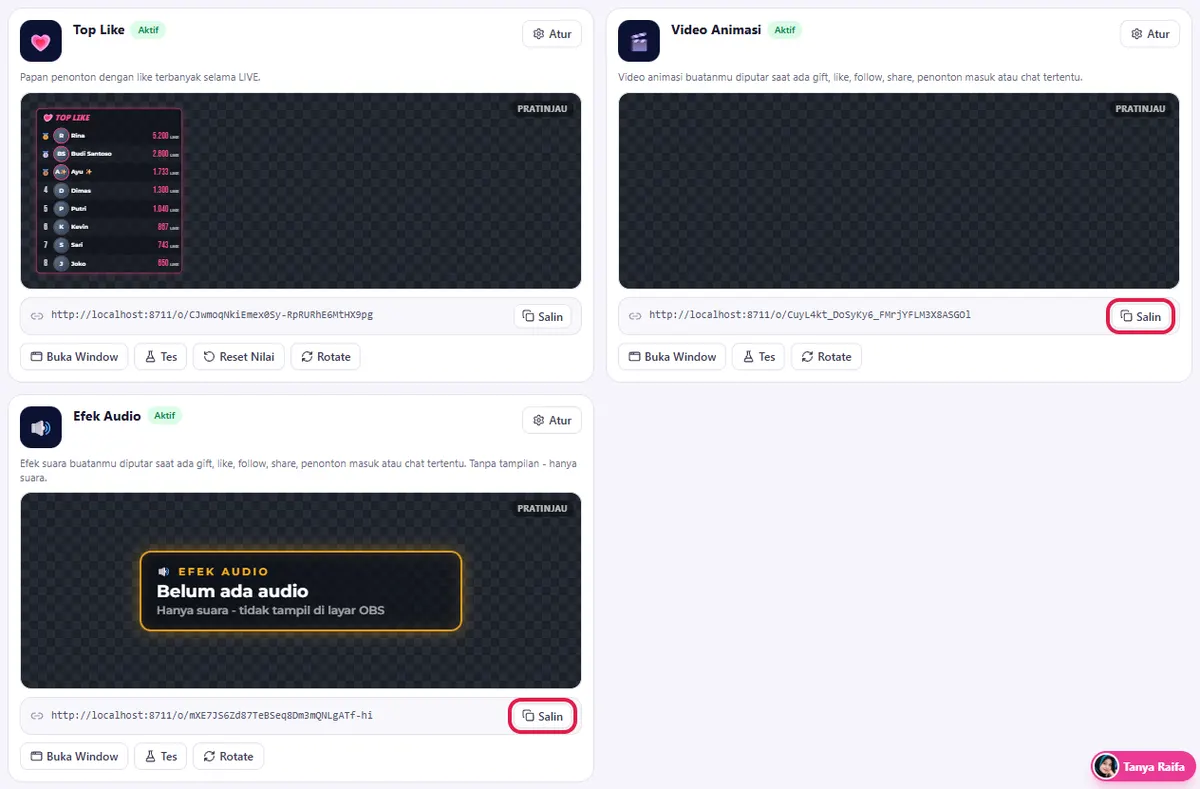Click Buka Window under Video Animasi
The image size is (1200, 789).
coord(672,357)
